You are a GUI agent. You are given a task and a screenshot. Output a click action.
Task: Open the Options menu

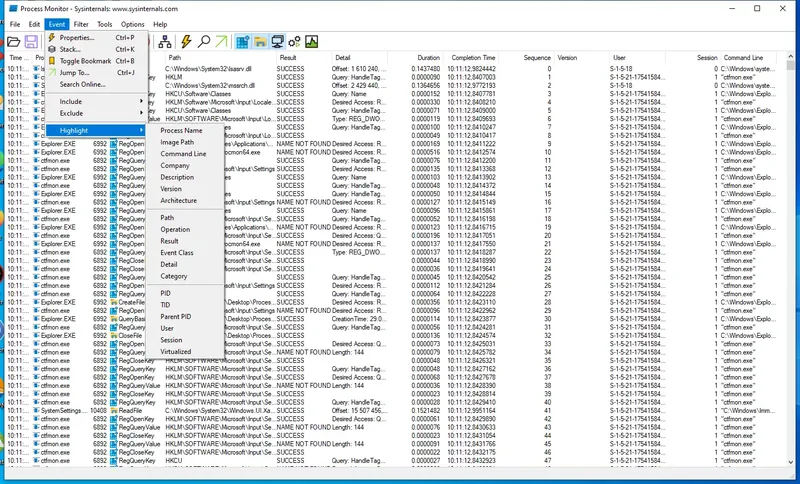point(133,24)
